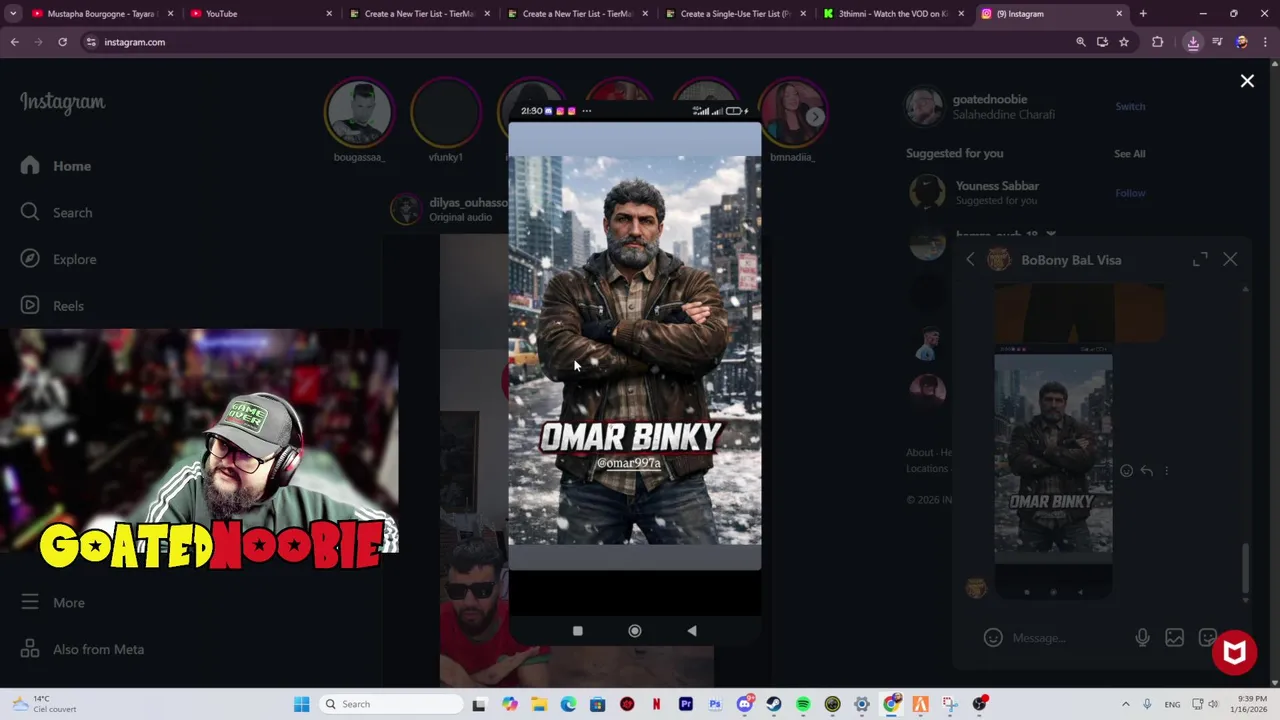Viewport: 1280px width, 720px height.
Task: Open browser extensions puzzle icon
Action: pyautogui.click(x=1158, y=42)
